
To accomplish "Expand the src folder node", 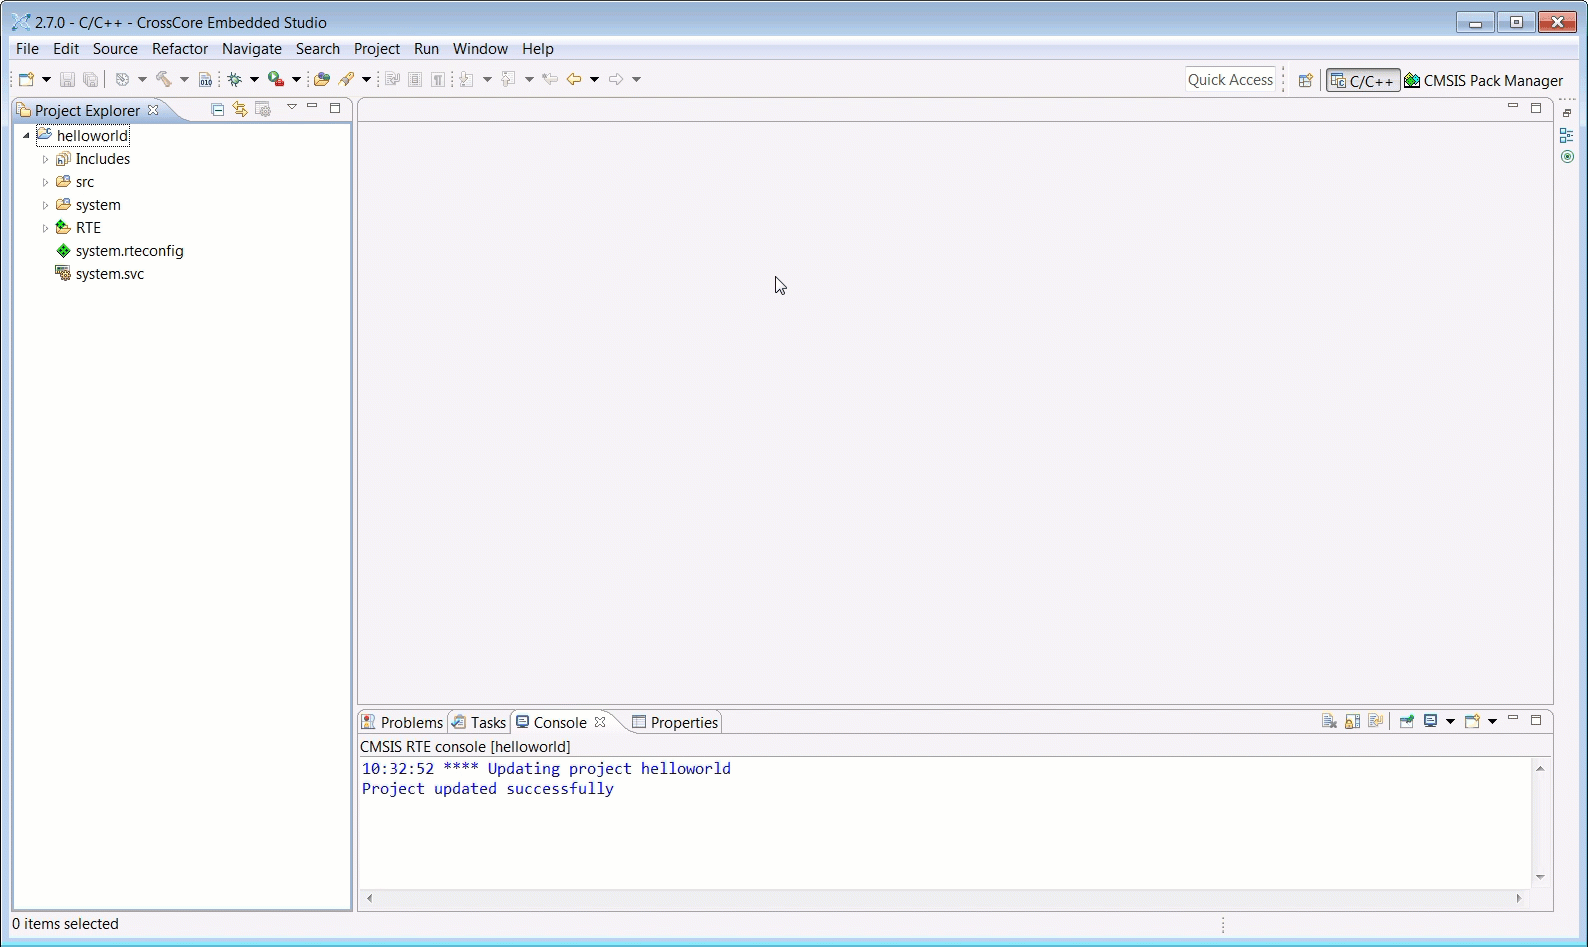I will pyautogui.click(x=45, y=182).
